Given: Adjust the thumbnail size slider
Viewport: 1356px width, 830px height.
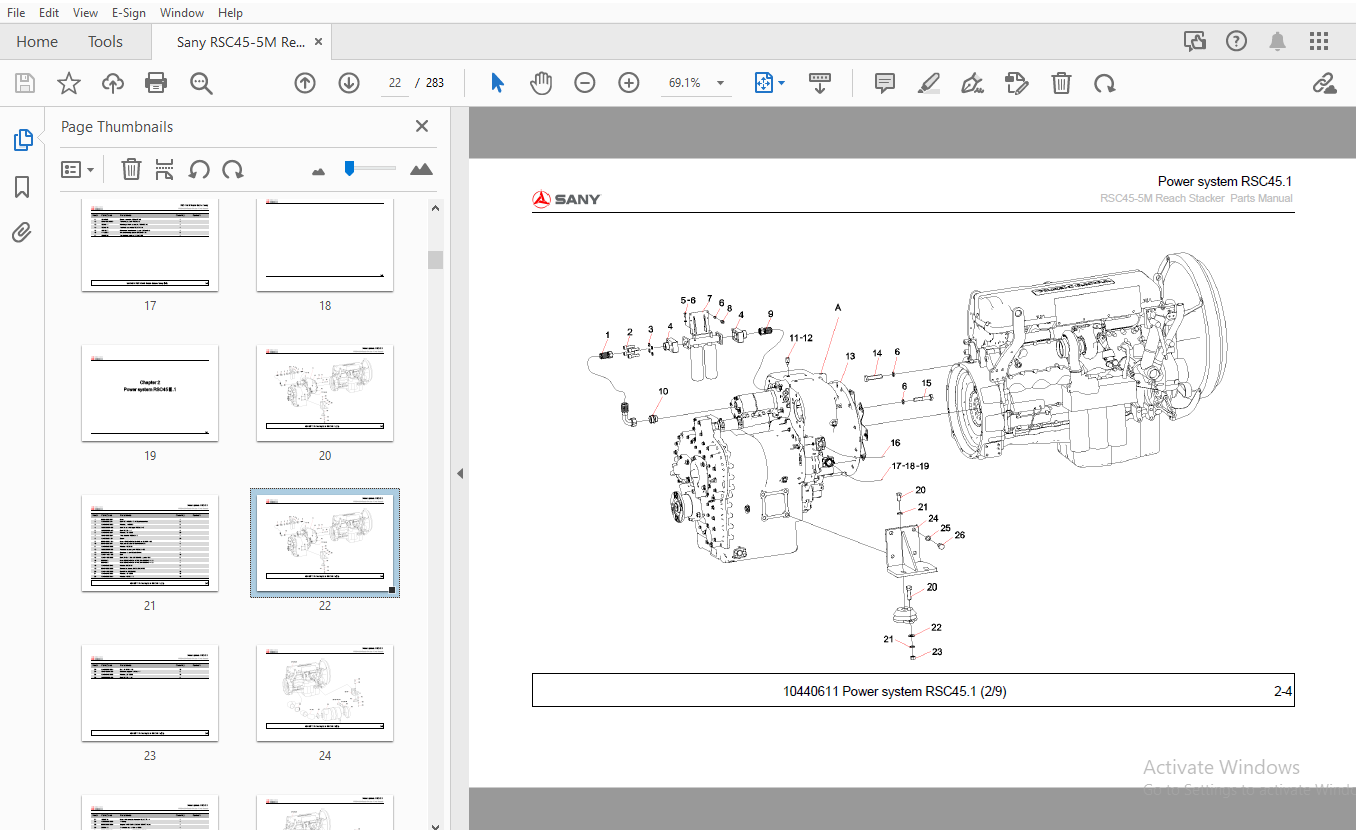Looking at the screenshot, I should (349, 168).
